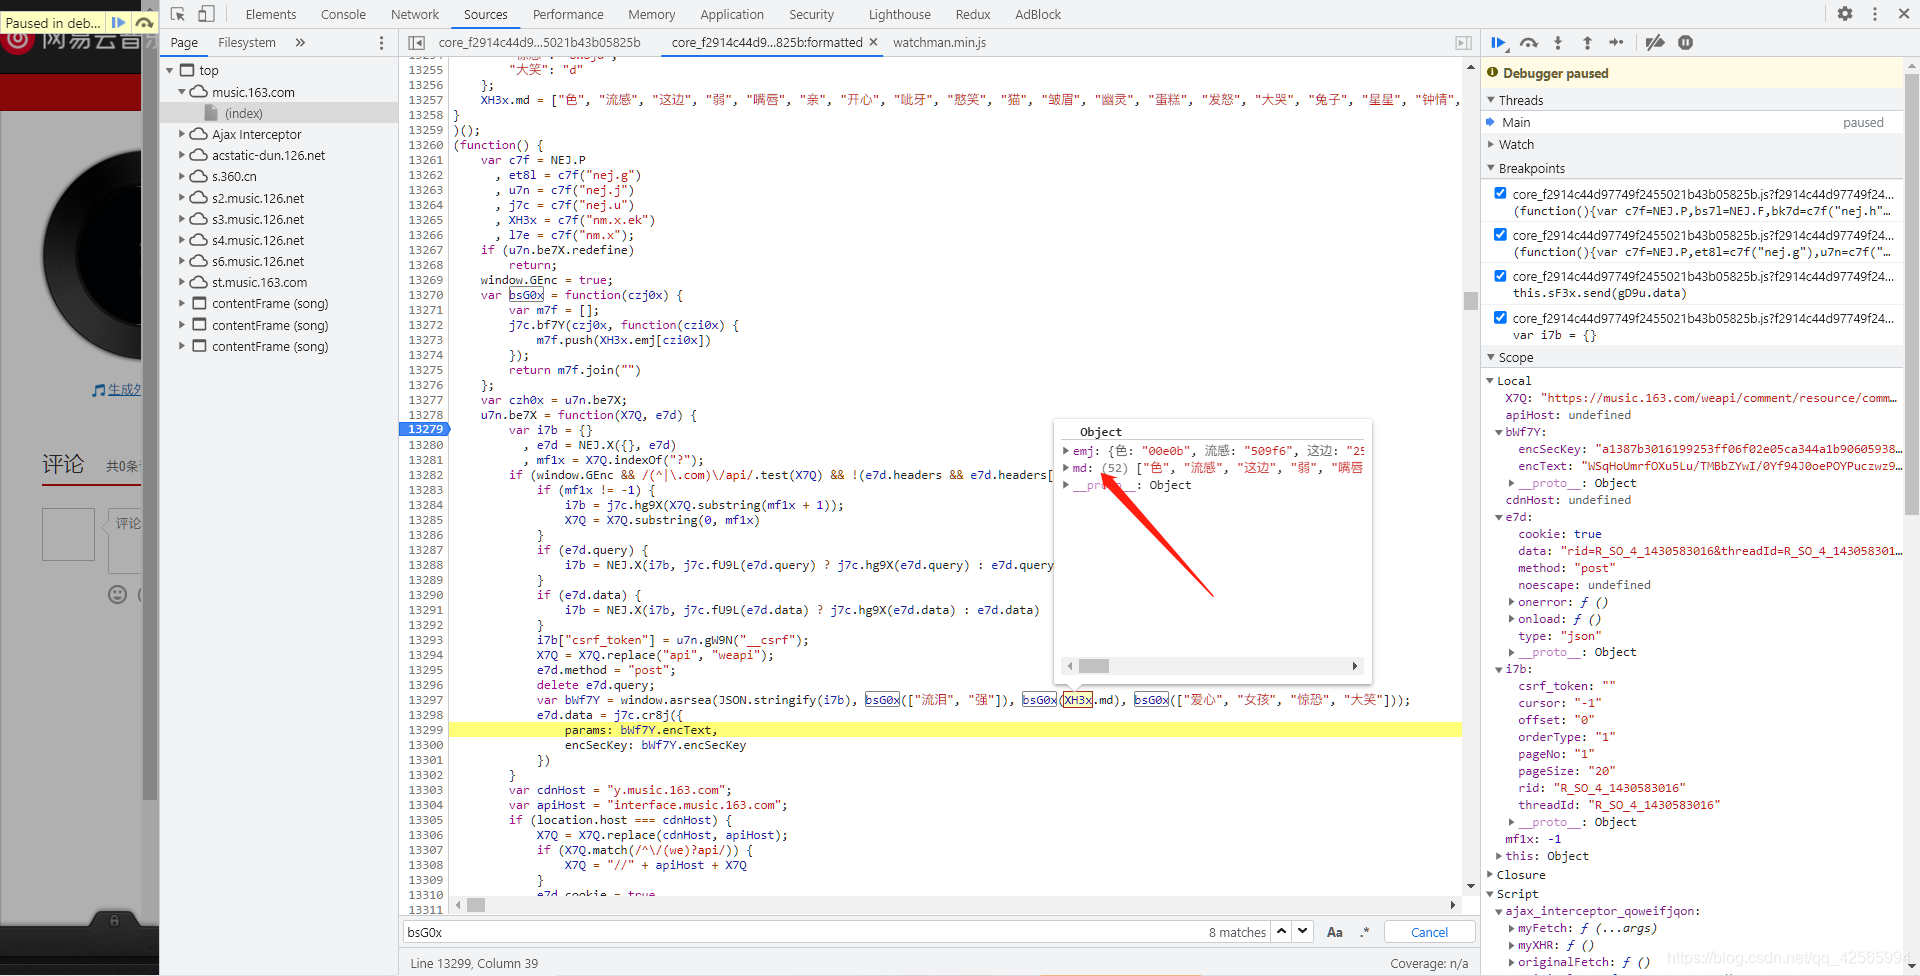Screen dimensions: 1920x976
Task: Click code editor horizontal scrollbar thumb
Action: tap(476, 905)
